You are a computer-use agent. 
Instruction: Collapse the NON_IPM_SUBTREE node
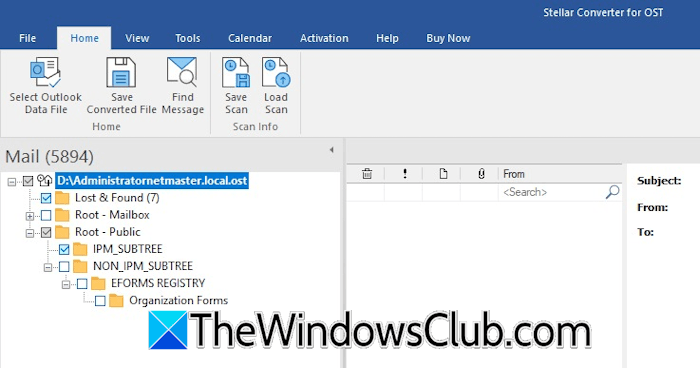(48, 268)
